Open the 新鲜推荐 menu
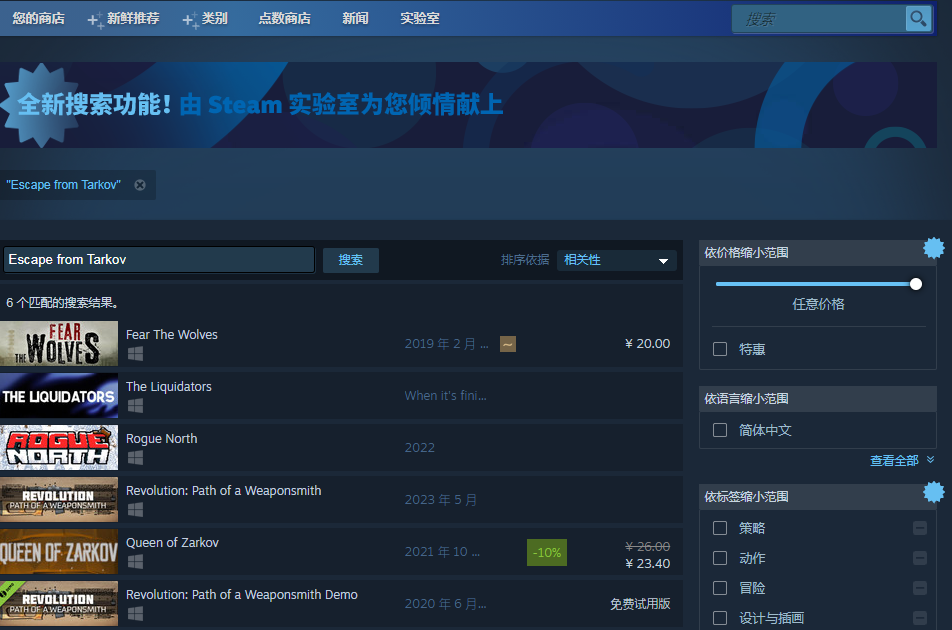This screenshot has width=952, height=630. (133, 18)
